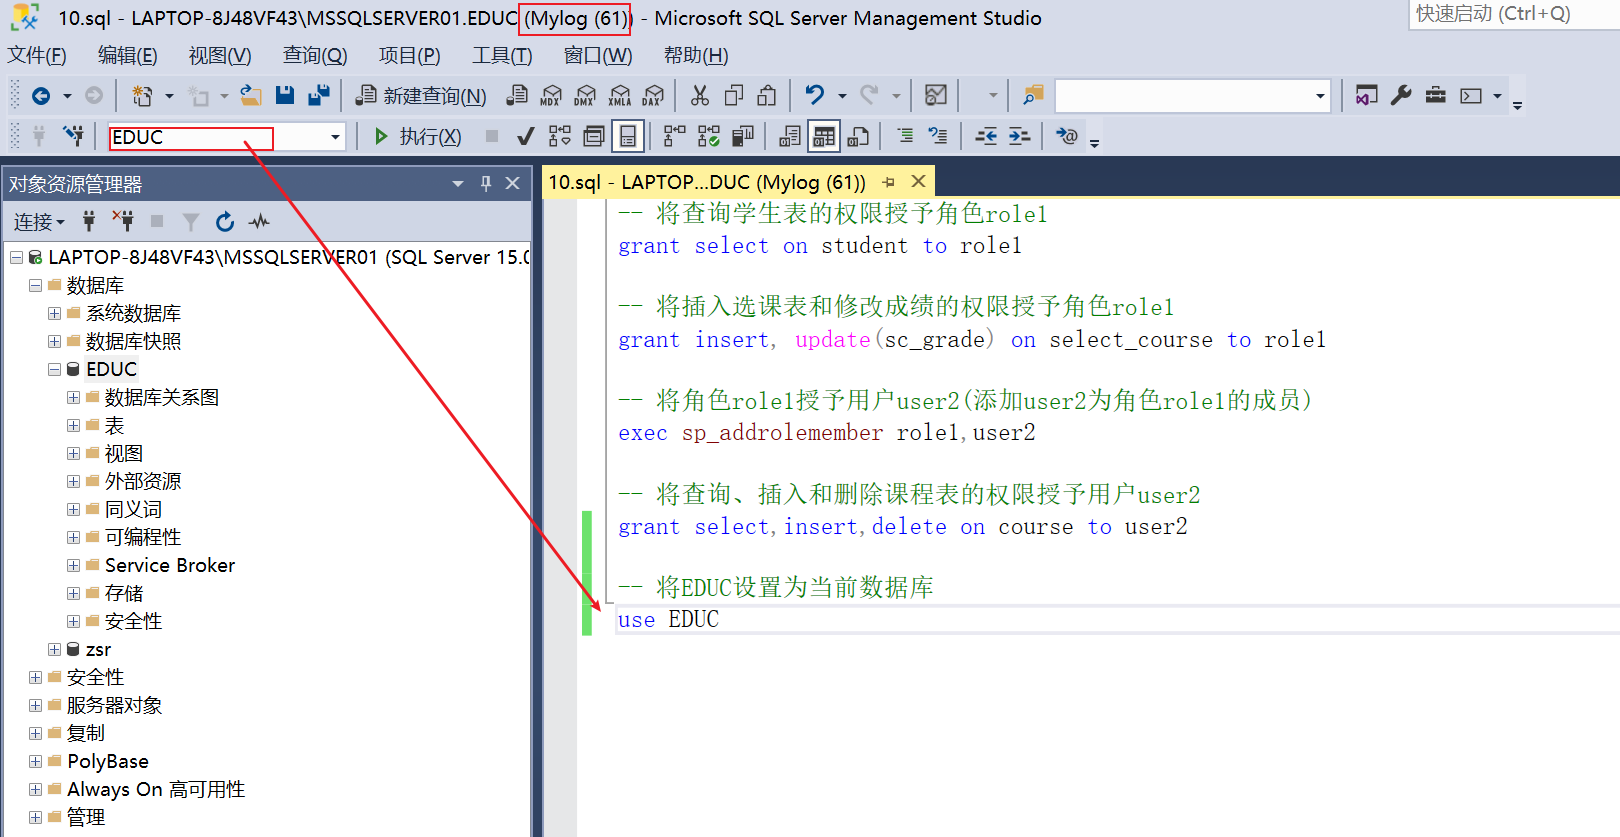Click Display Estimated Execution Plan icon

click(x=560, y=136)
